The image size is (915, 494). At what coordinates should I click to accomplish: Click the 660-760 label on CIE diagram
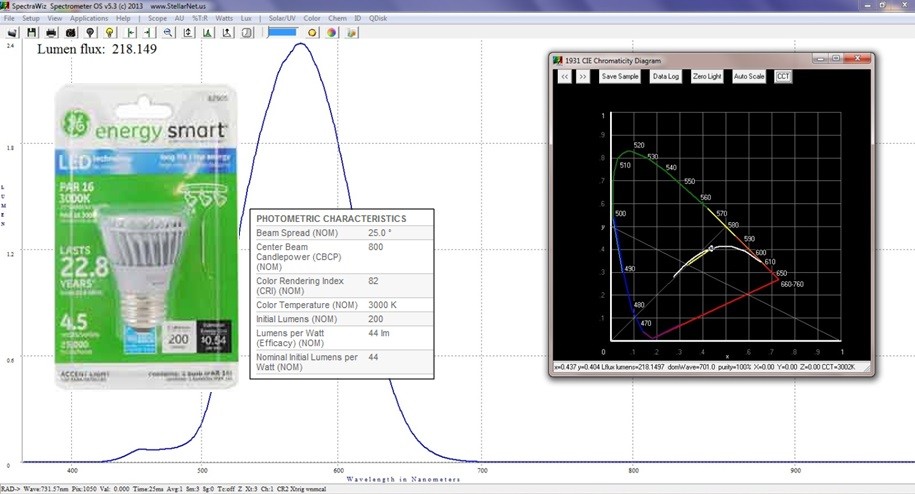792,285
